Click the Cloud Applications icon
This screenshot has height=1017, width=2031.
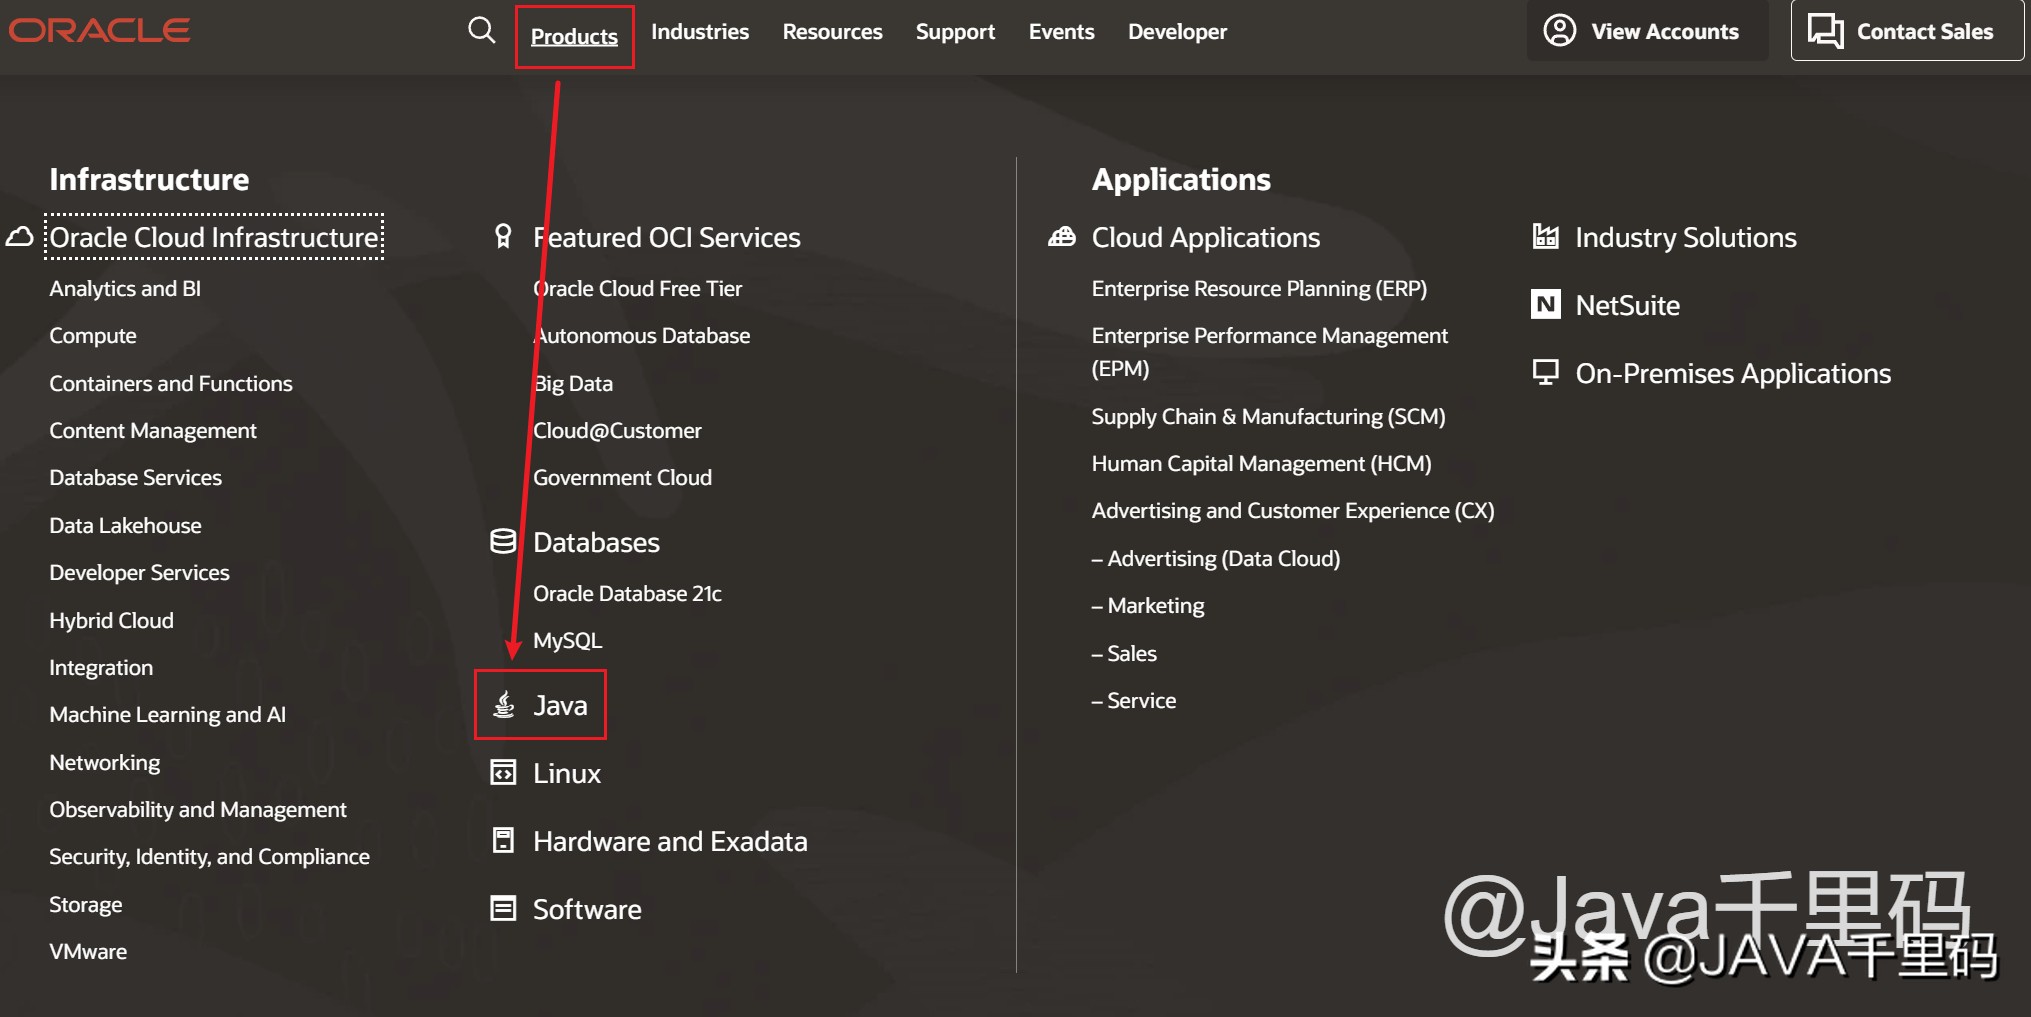(x=1061, y=237)
